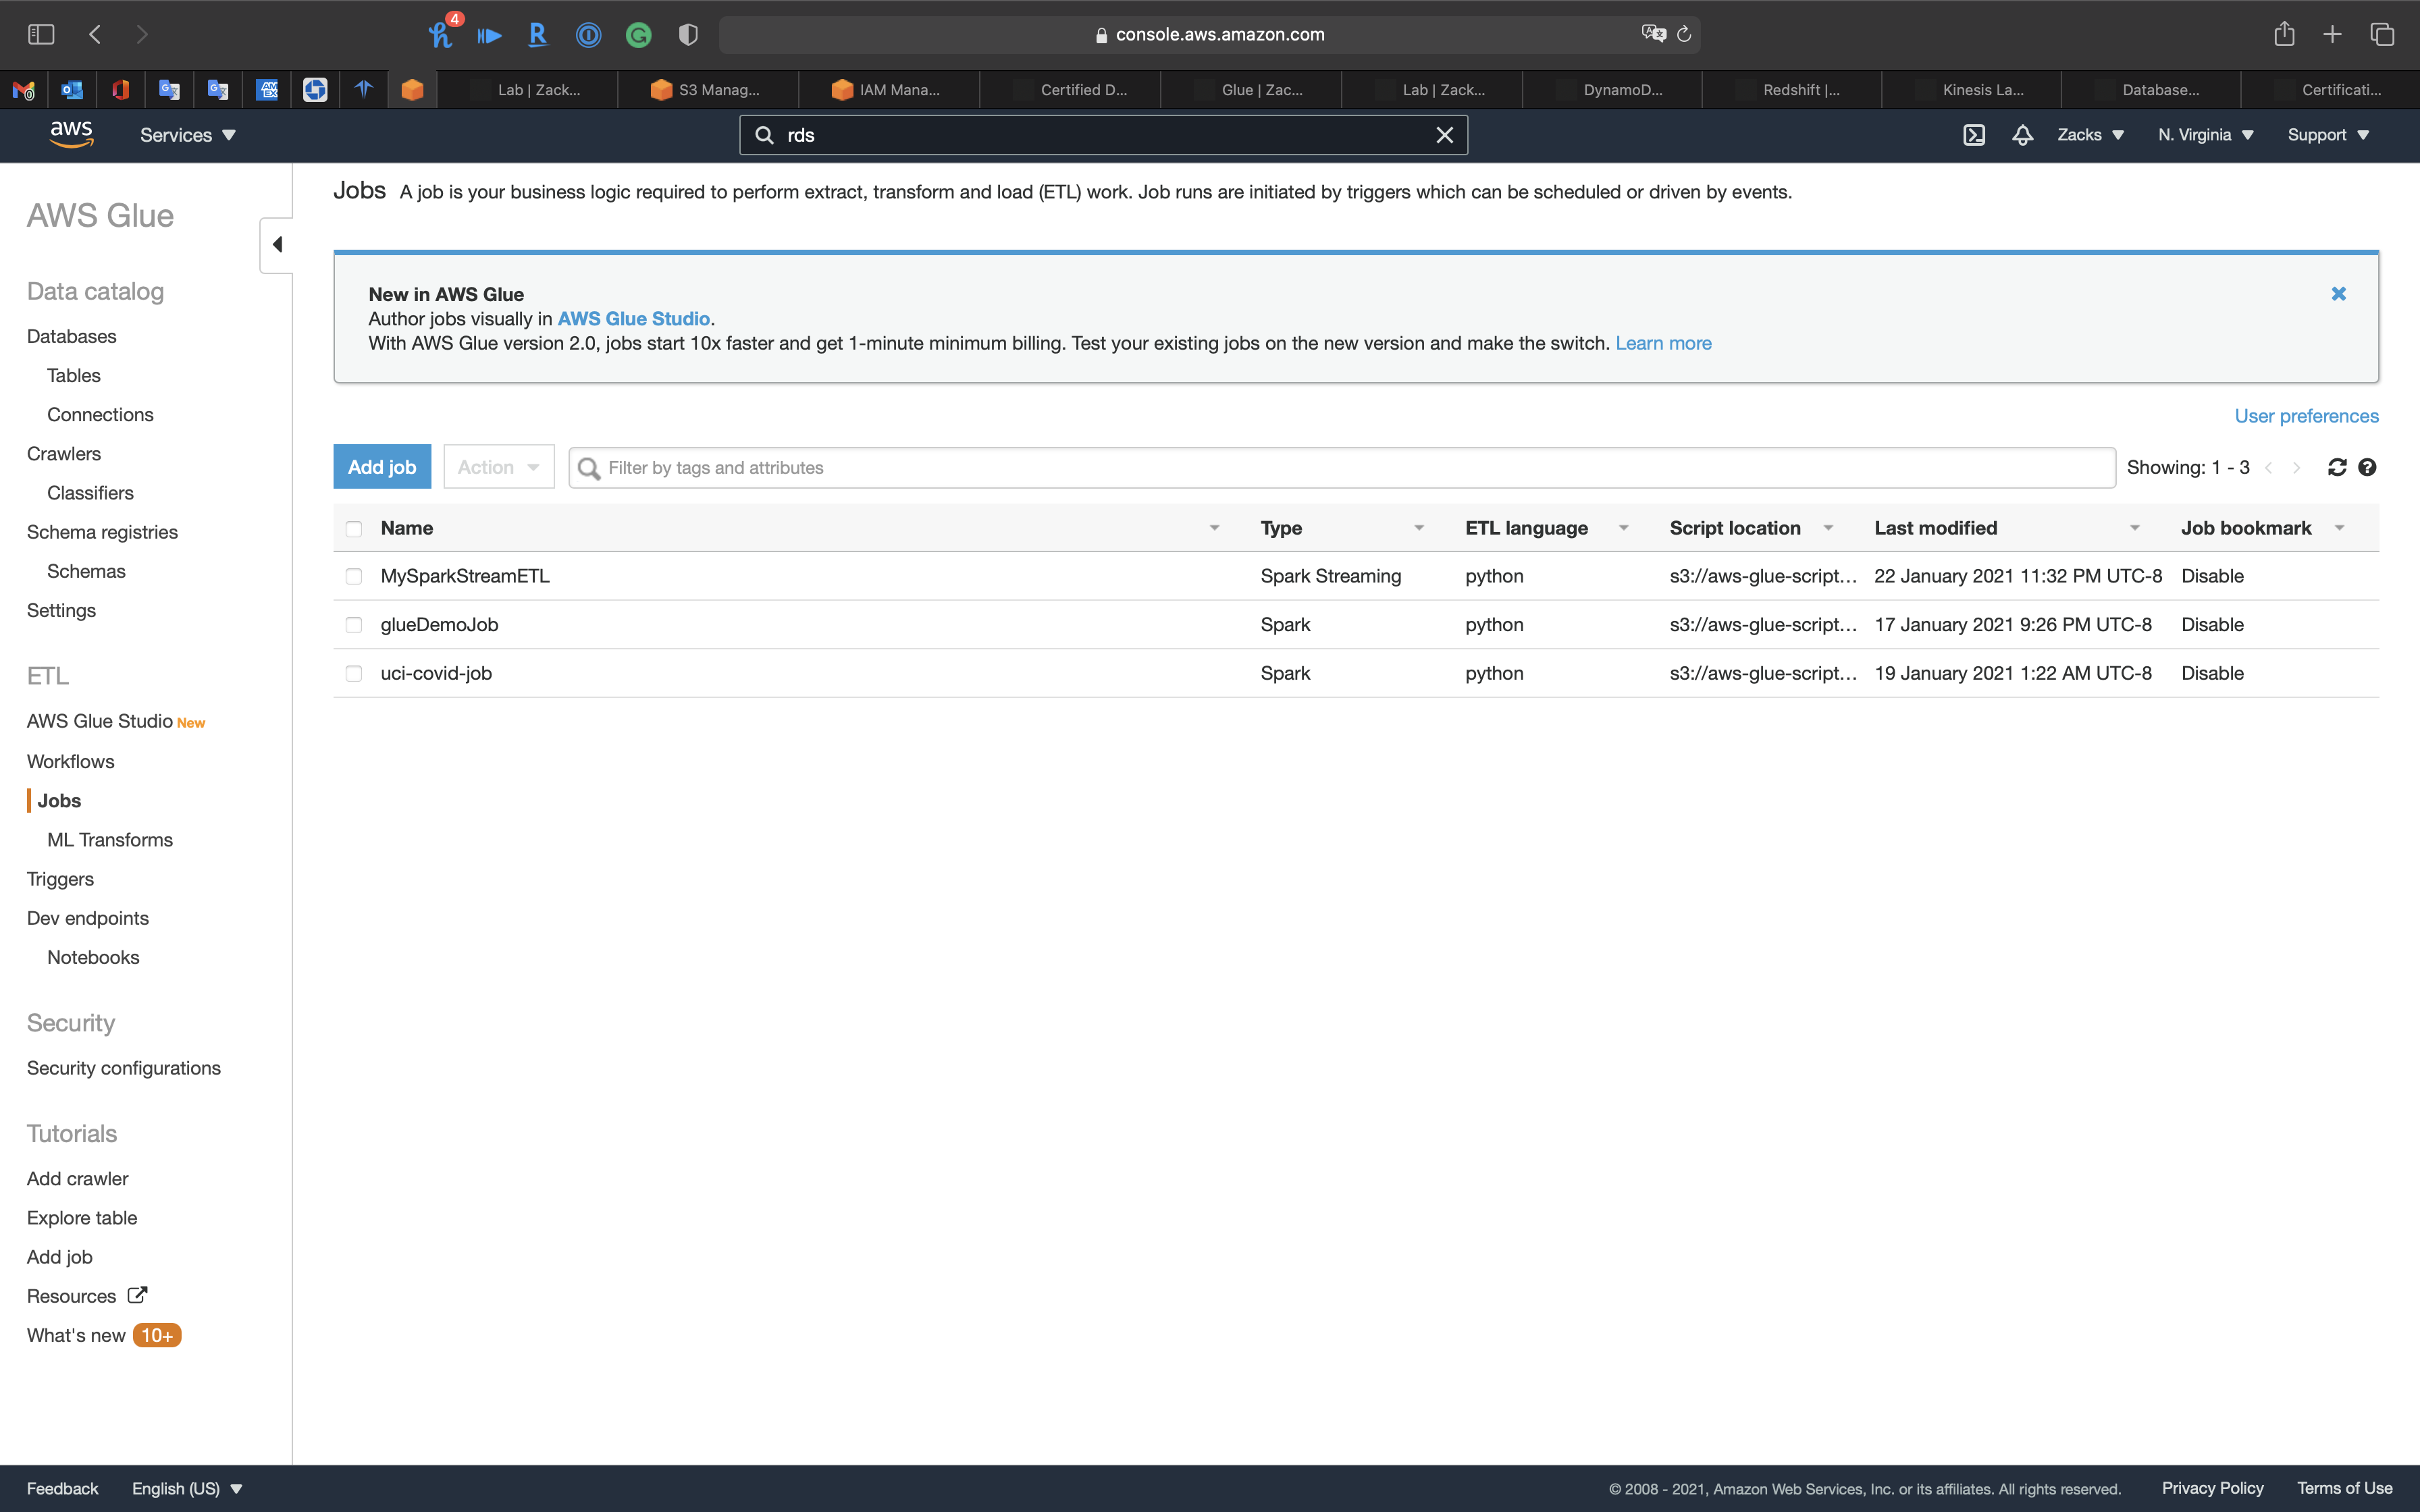Refresh the jobs list
The image size is (2420, 1512).
[x=2336, y=467]
